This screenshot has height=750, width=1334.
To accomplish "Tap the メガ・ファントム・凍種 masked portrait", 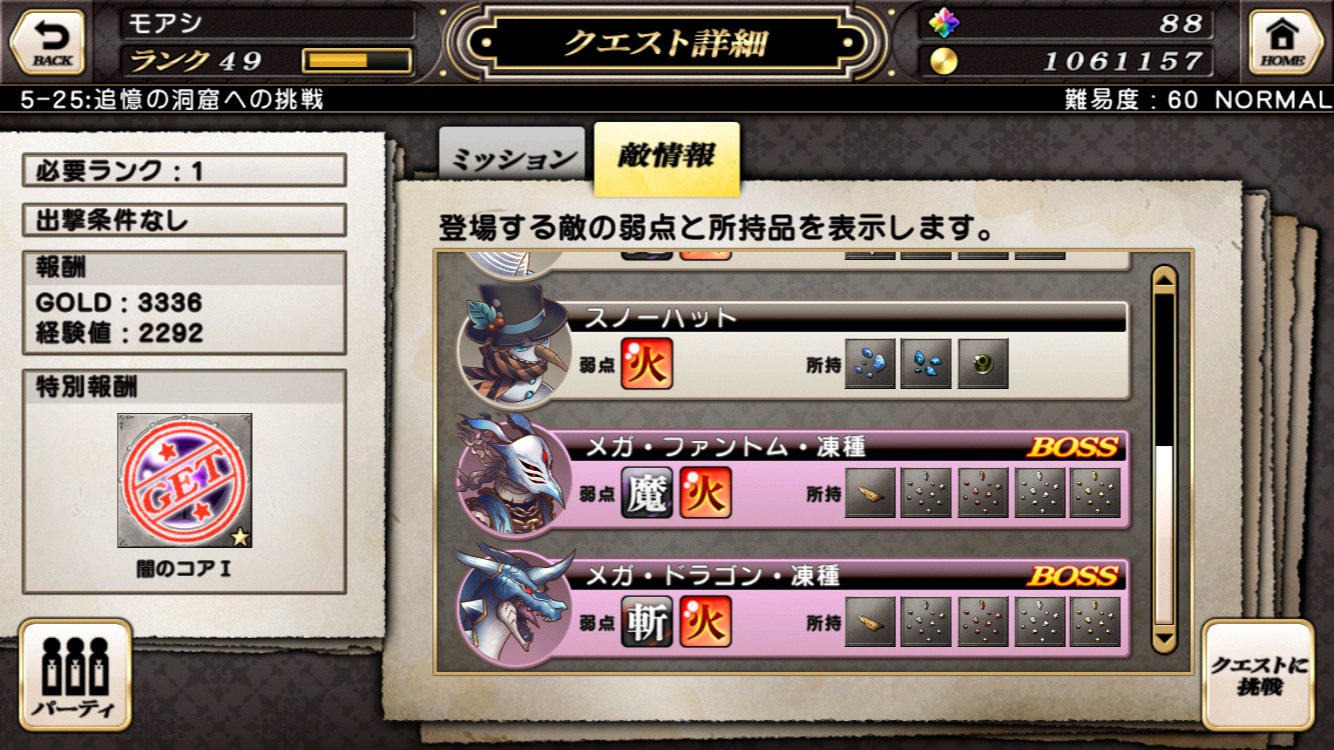I will 511,476.
